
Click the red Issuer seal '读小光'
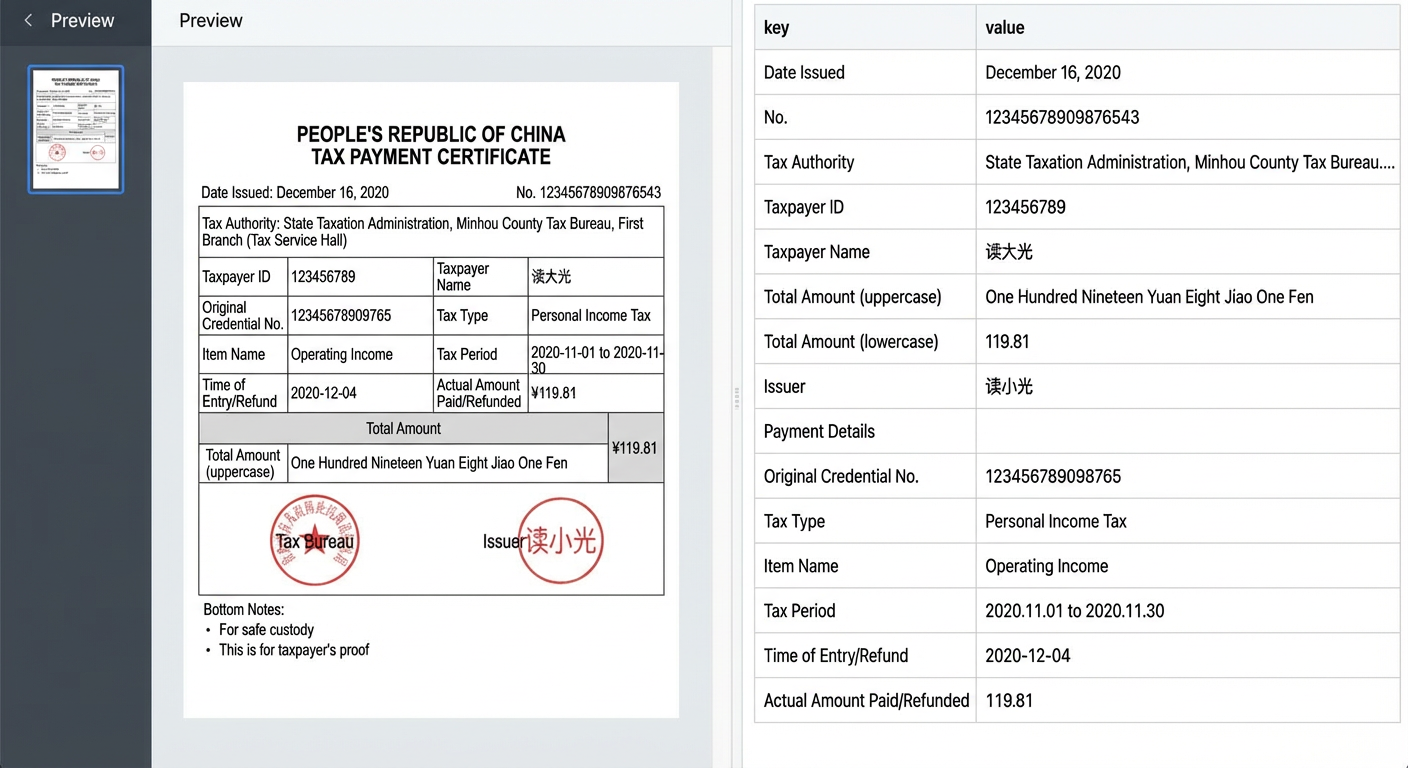(560, 541)
